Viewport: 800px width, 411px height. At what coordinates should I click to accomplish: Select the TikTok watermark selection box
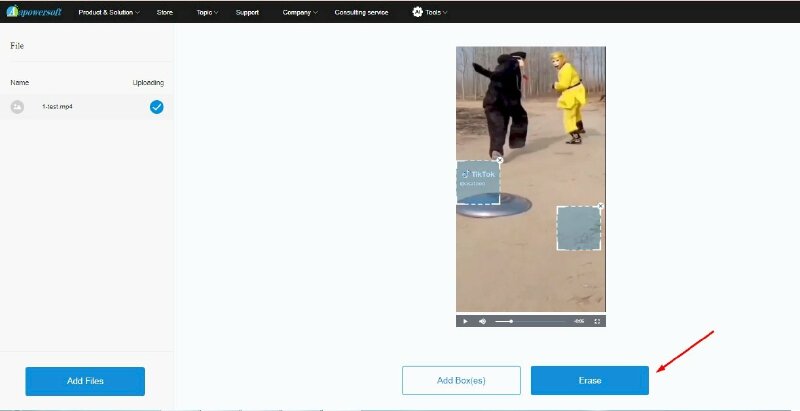pos(478,183)
